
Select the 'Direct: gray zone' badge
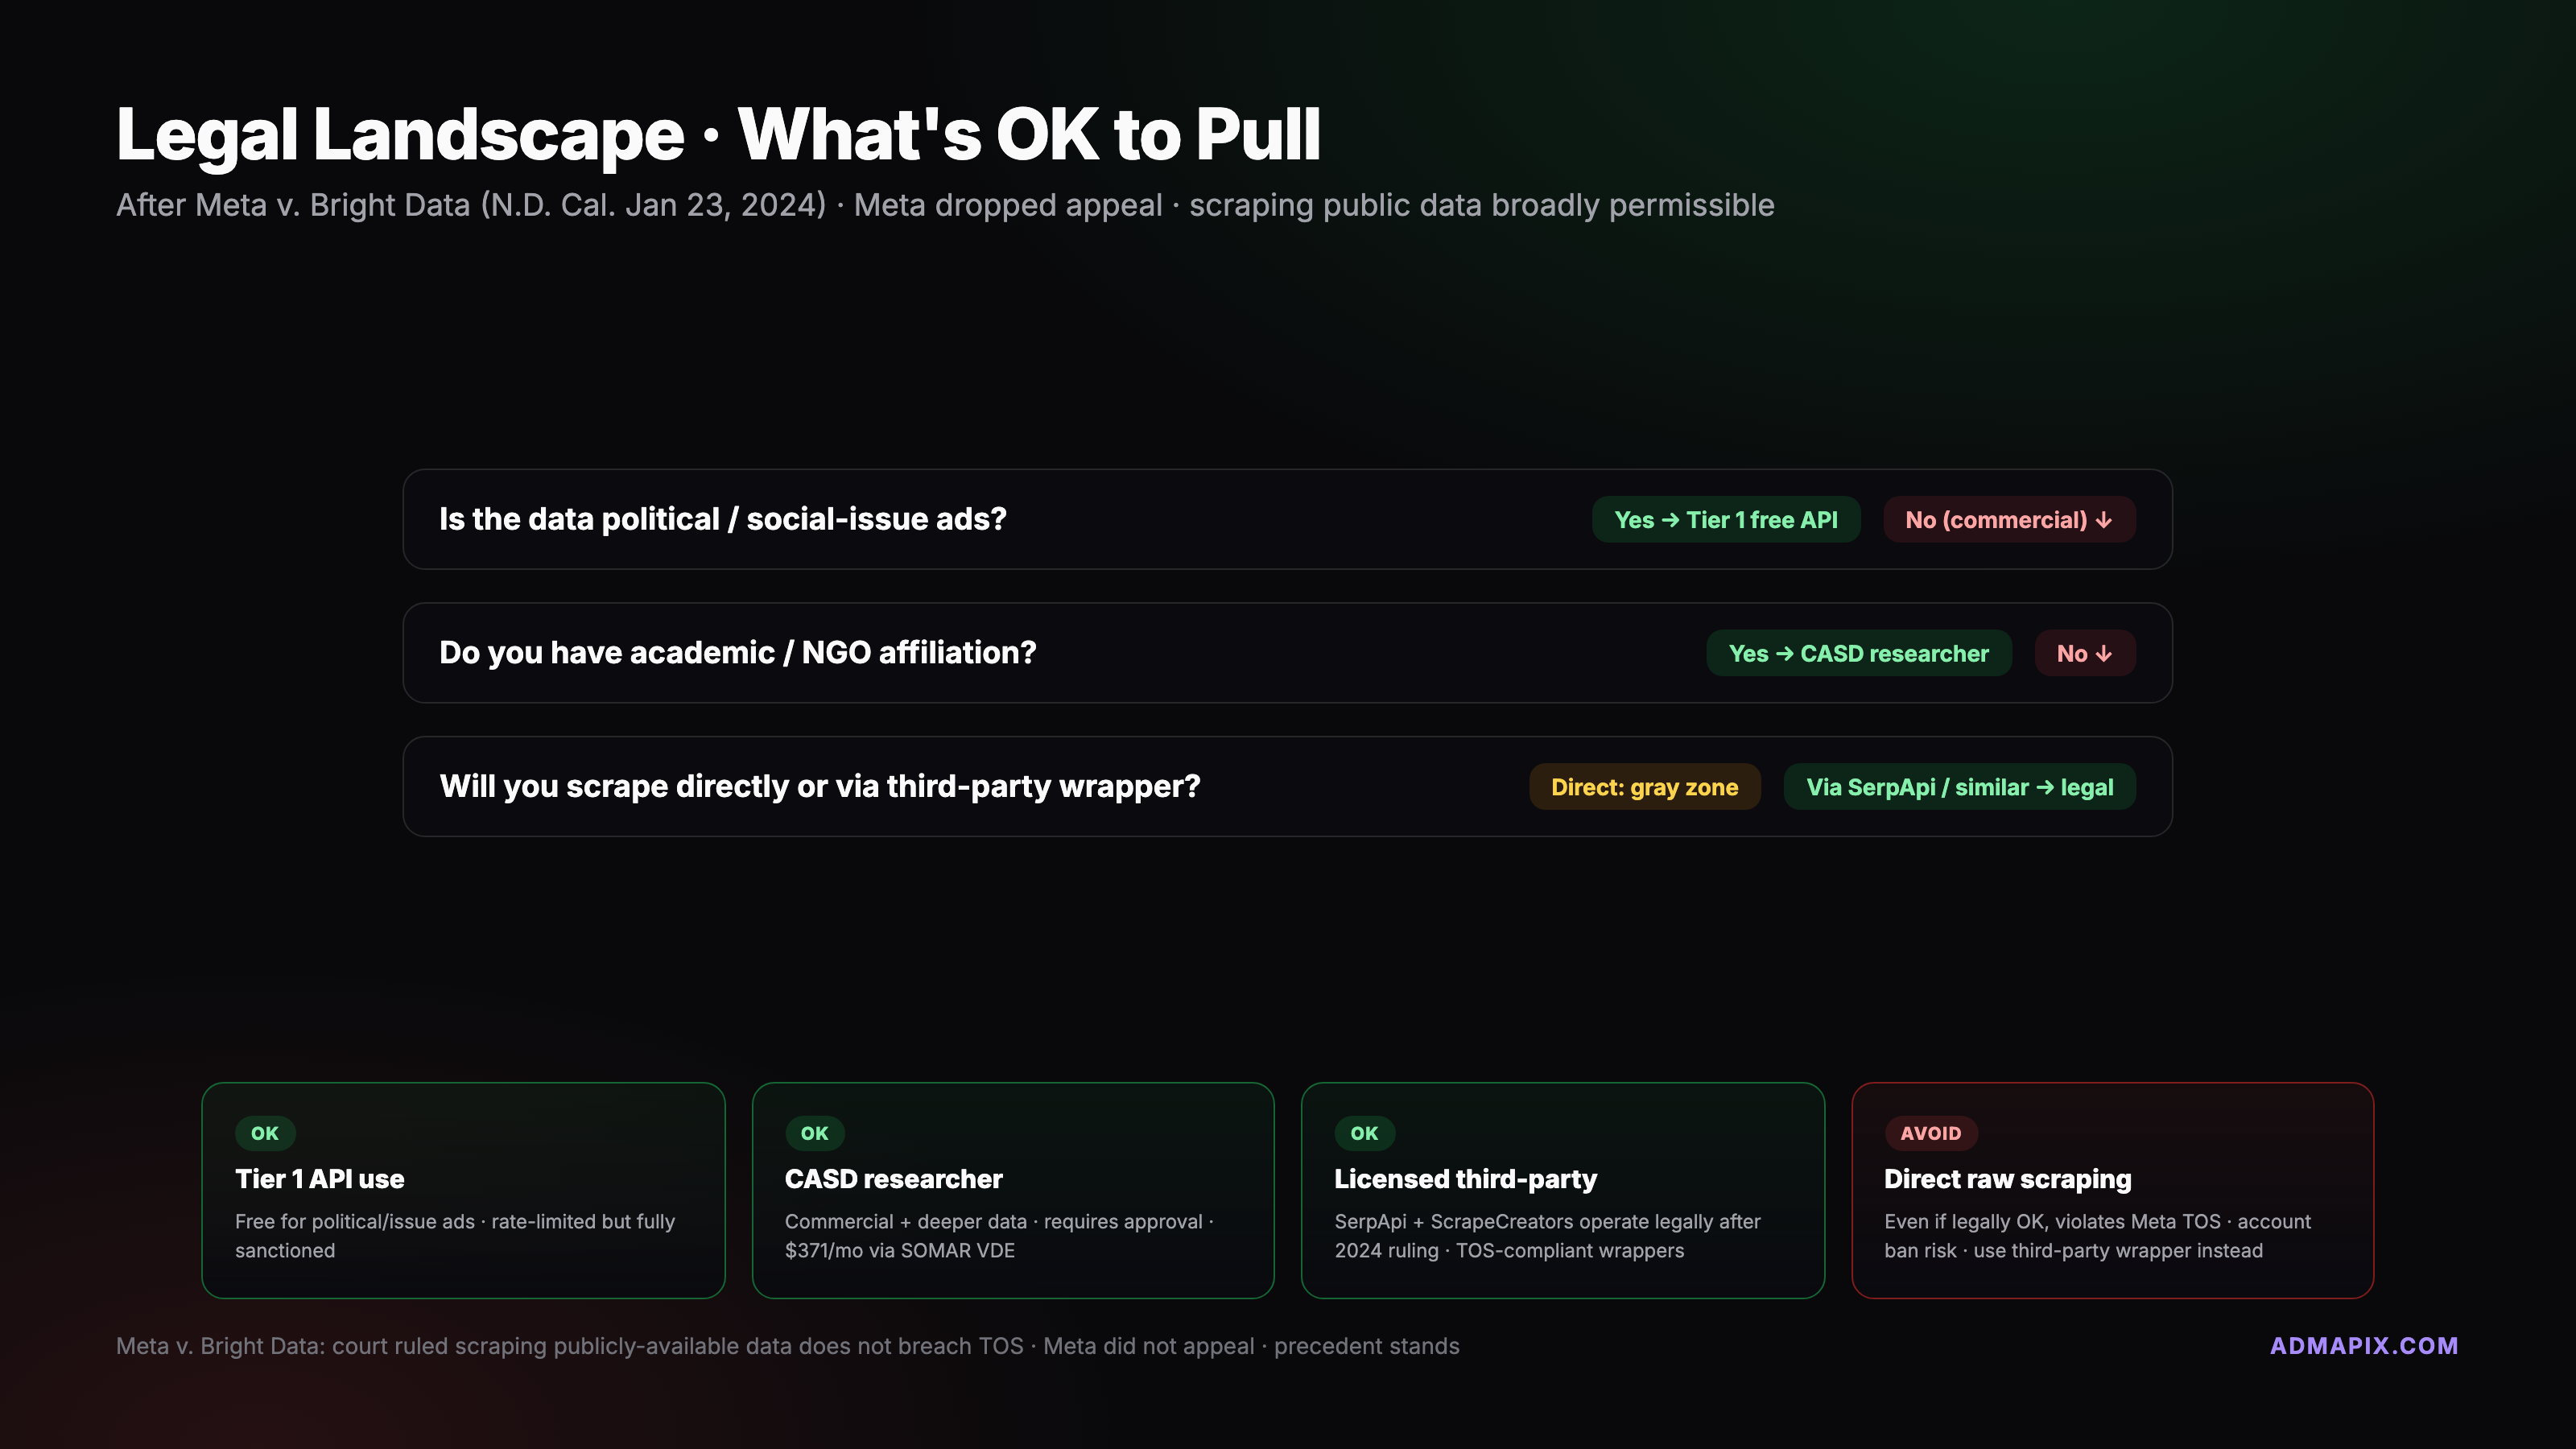pos(1644,788)
